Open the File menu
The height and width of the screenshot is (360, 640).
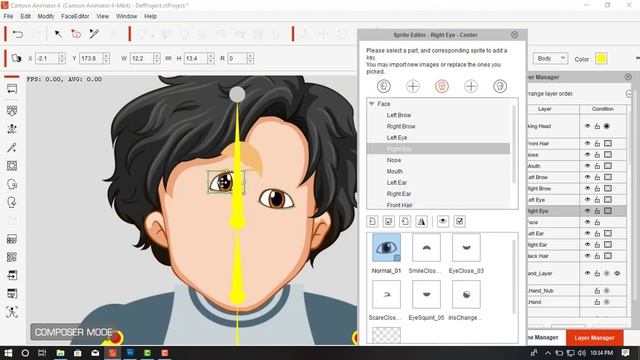(x=8, y=16)
